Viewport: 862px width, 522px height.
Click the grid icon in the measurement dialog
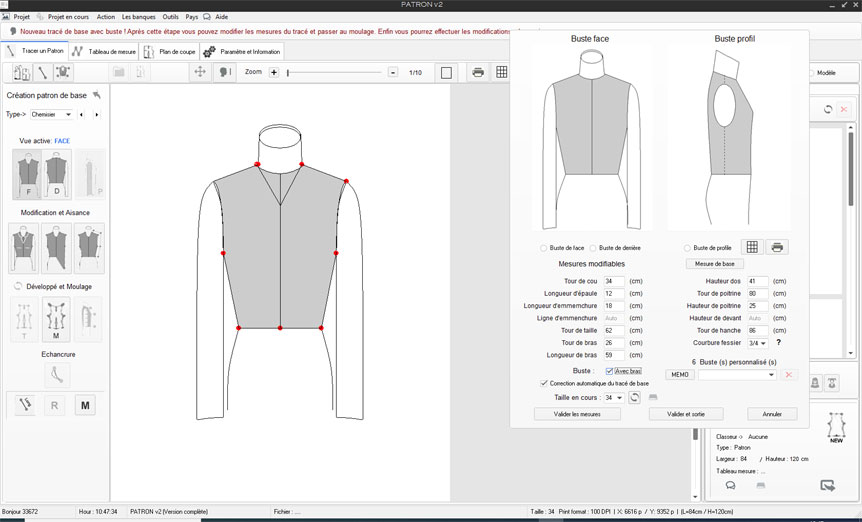pyautogui.click(x=752, y=247)
